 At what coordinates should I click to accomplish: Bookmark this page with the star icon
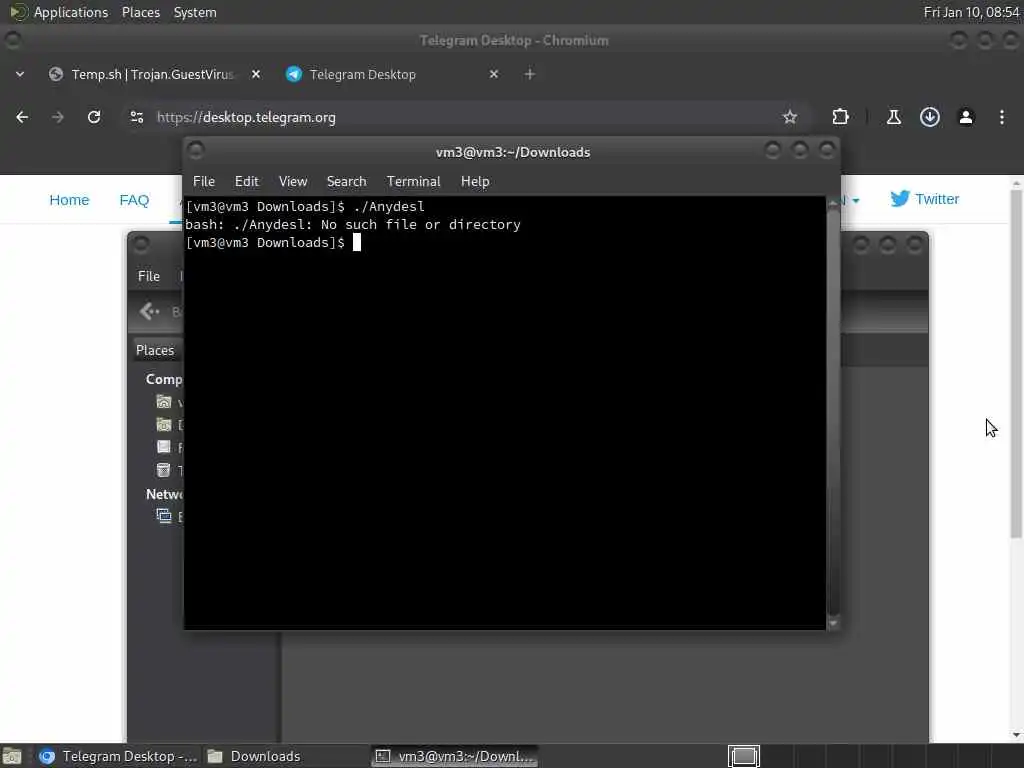coord(790,117)
